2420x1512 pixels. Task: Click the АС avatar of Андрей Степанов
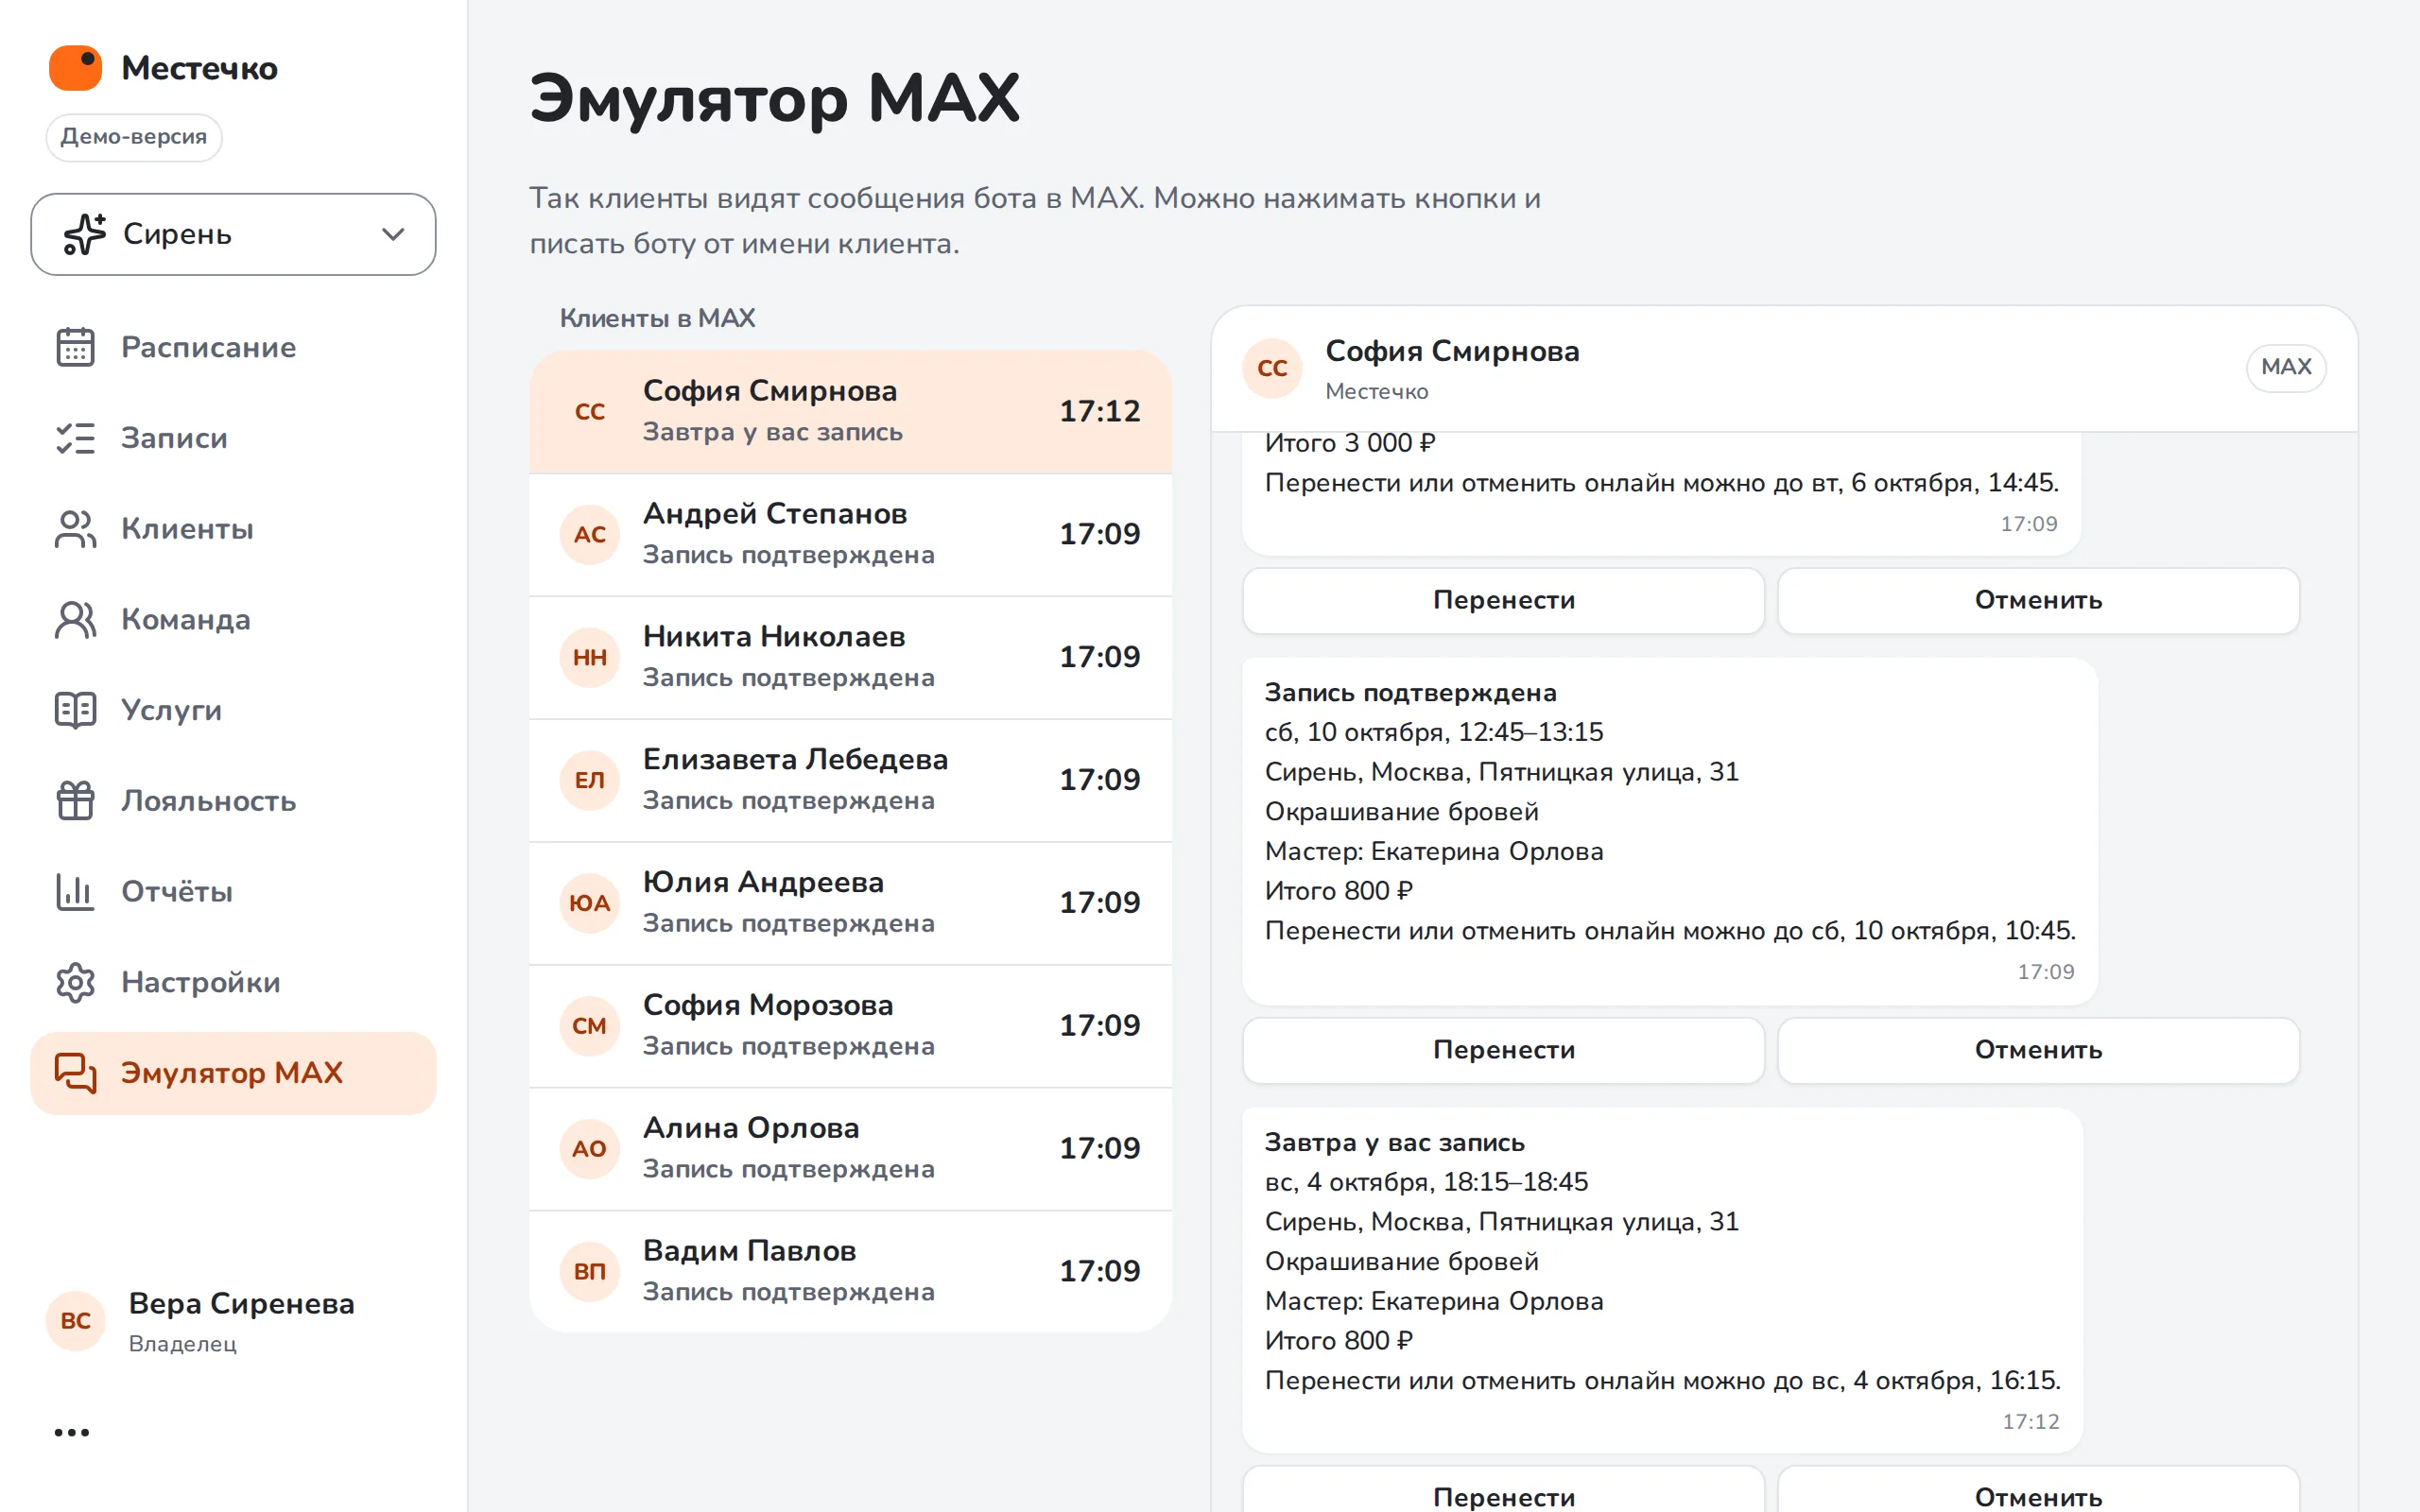[590, 535]
